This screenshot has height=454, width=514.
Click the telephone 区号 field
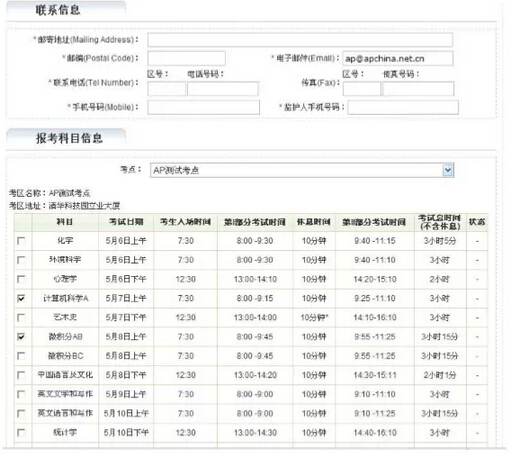(x=167, y=89)
